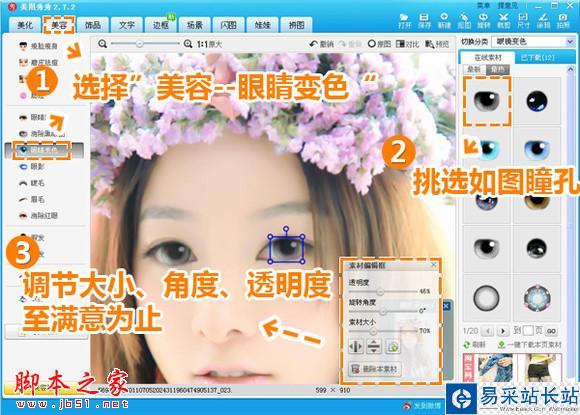Adjust the 旋转角度 rotation slider
Viewport: 580px width, 415px height.
(x=383, y=311)
